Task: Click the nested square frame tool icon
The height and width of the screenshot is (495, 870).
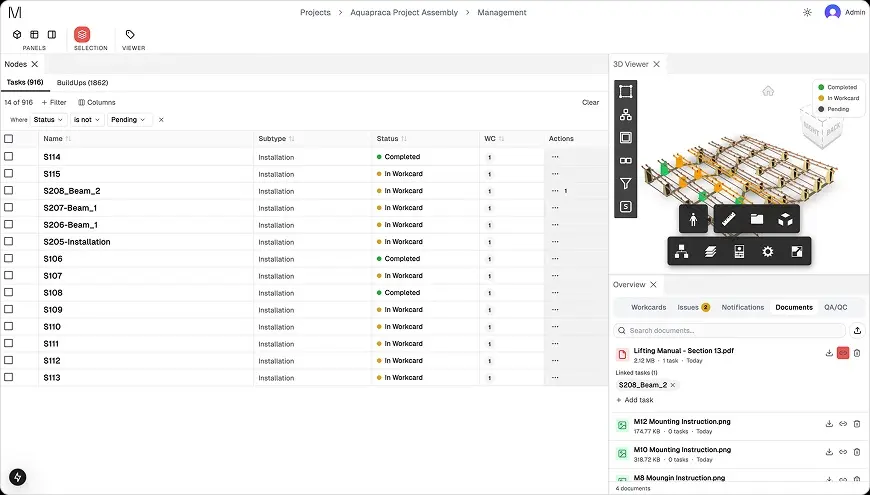Action: 626,138
